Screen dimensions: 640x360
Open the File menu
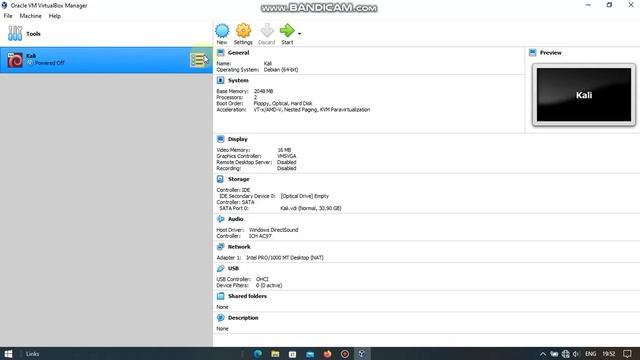8,16
